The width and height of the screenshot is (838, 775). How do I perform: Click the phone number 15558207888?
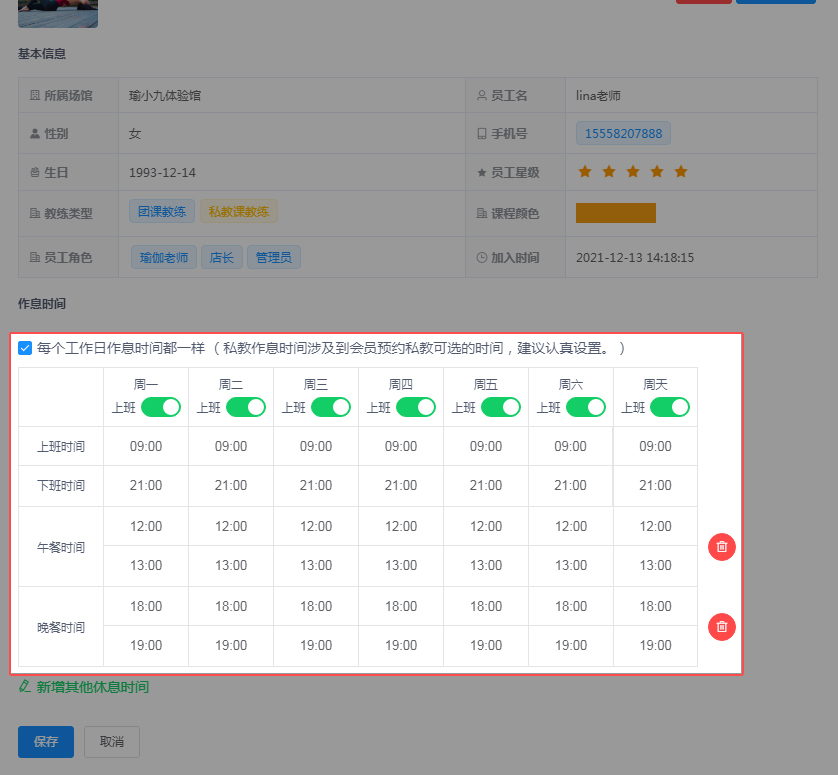point(622,133)
